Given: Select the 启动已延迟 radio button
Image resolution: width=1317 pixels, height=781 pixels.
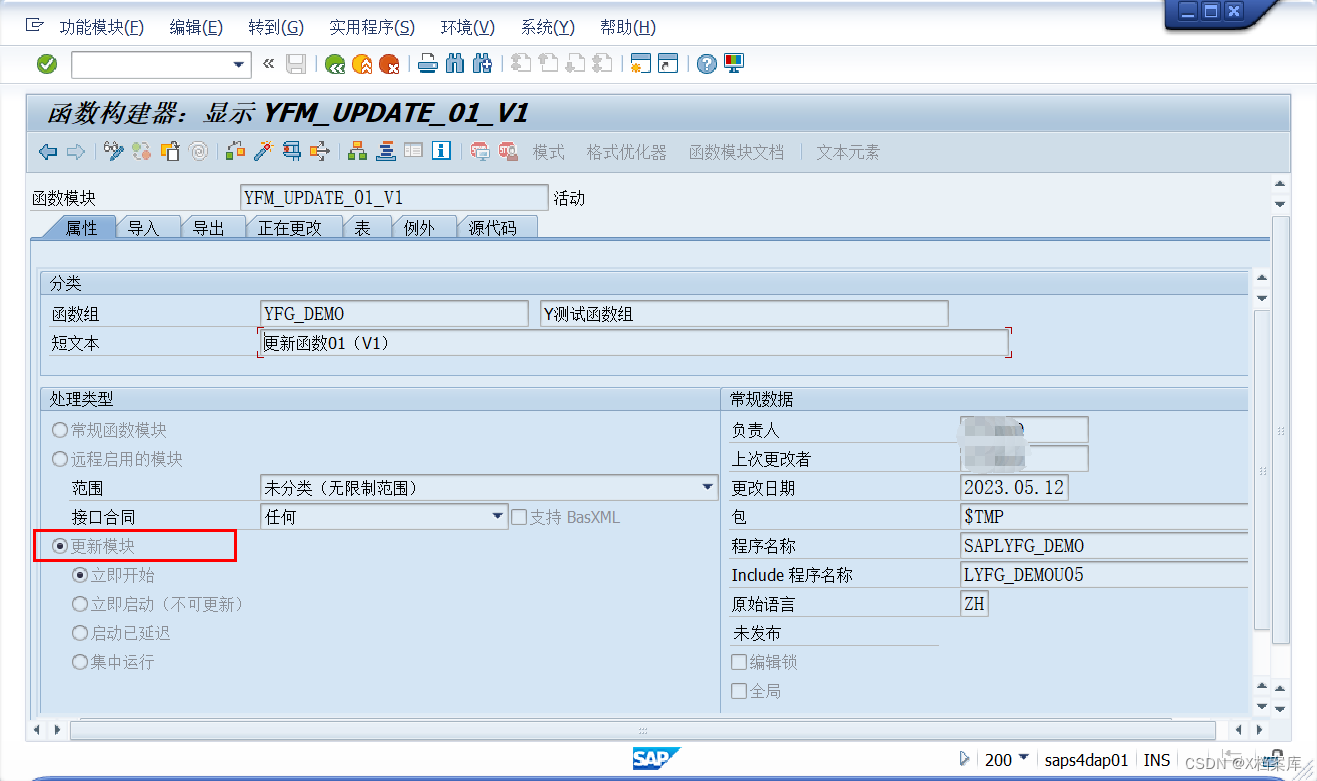Looking at the screenshot, I should 80,633.
